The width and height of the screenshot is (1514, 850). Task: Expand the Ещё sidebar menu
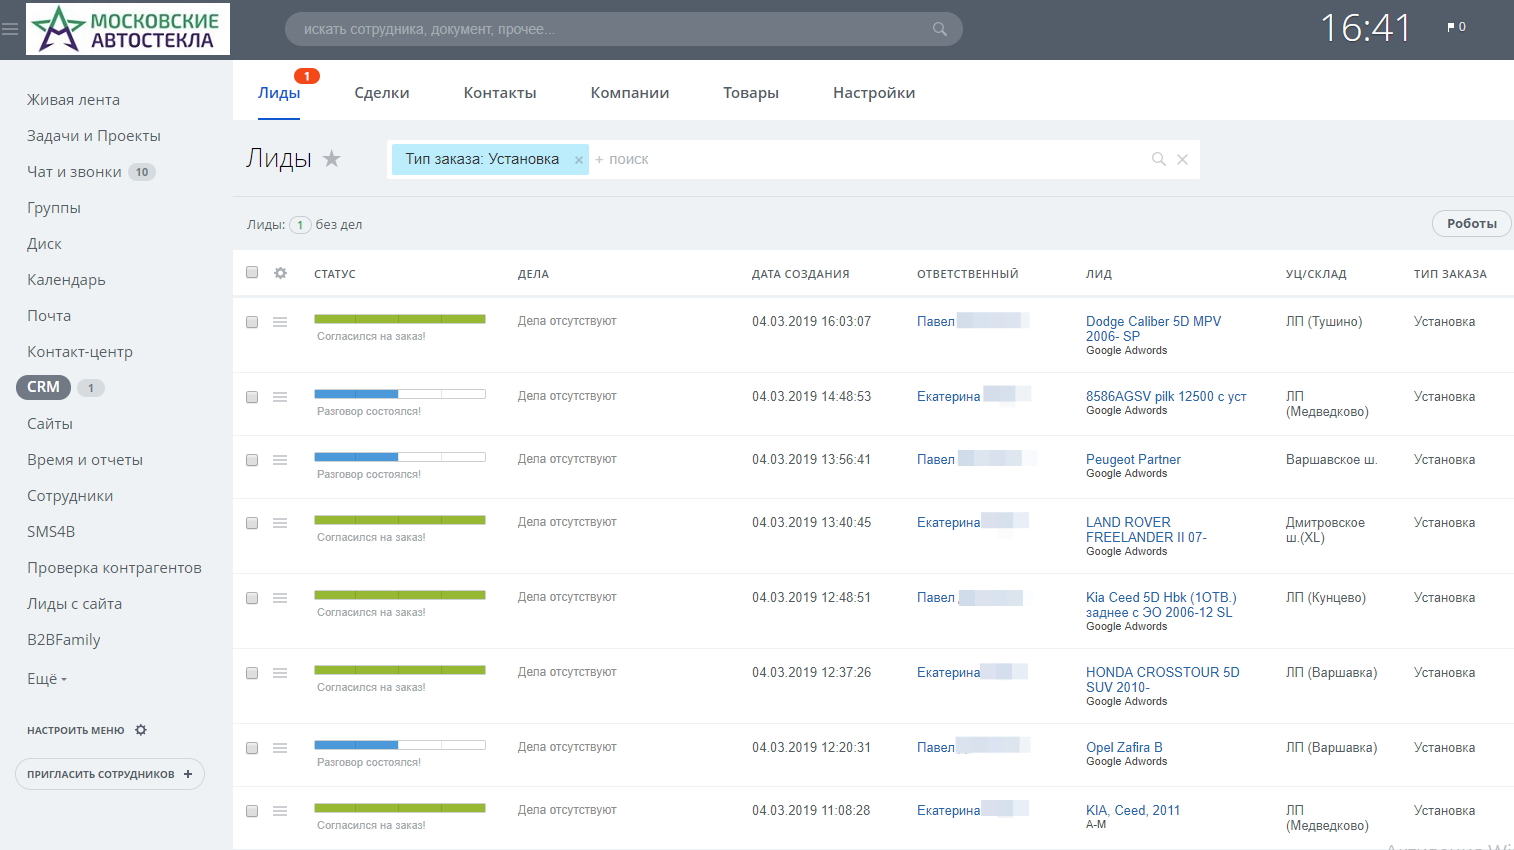(47, 679)
